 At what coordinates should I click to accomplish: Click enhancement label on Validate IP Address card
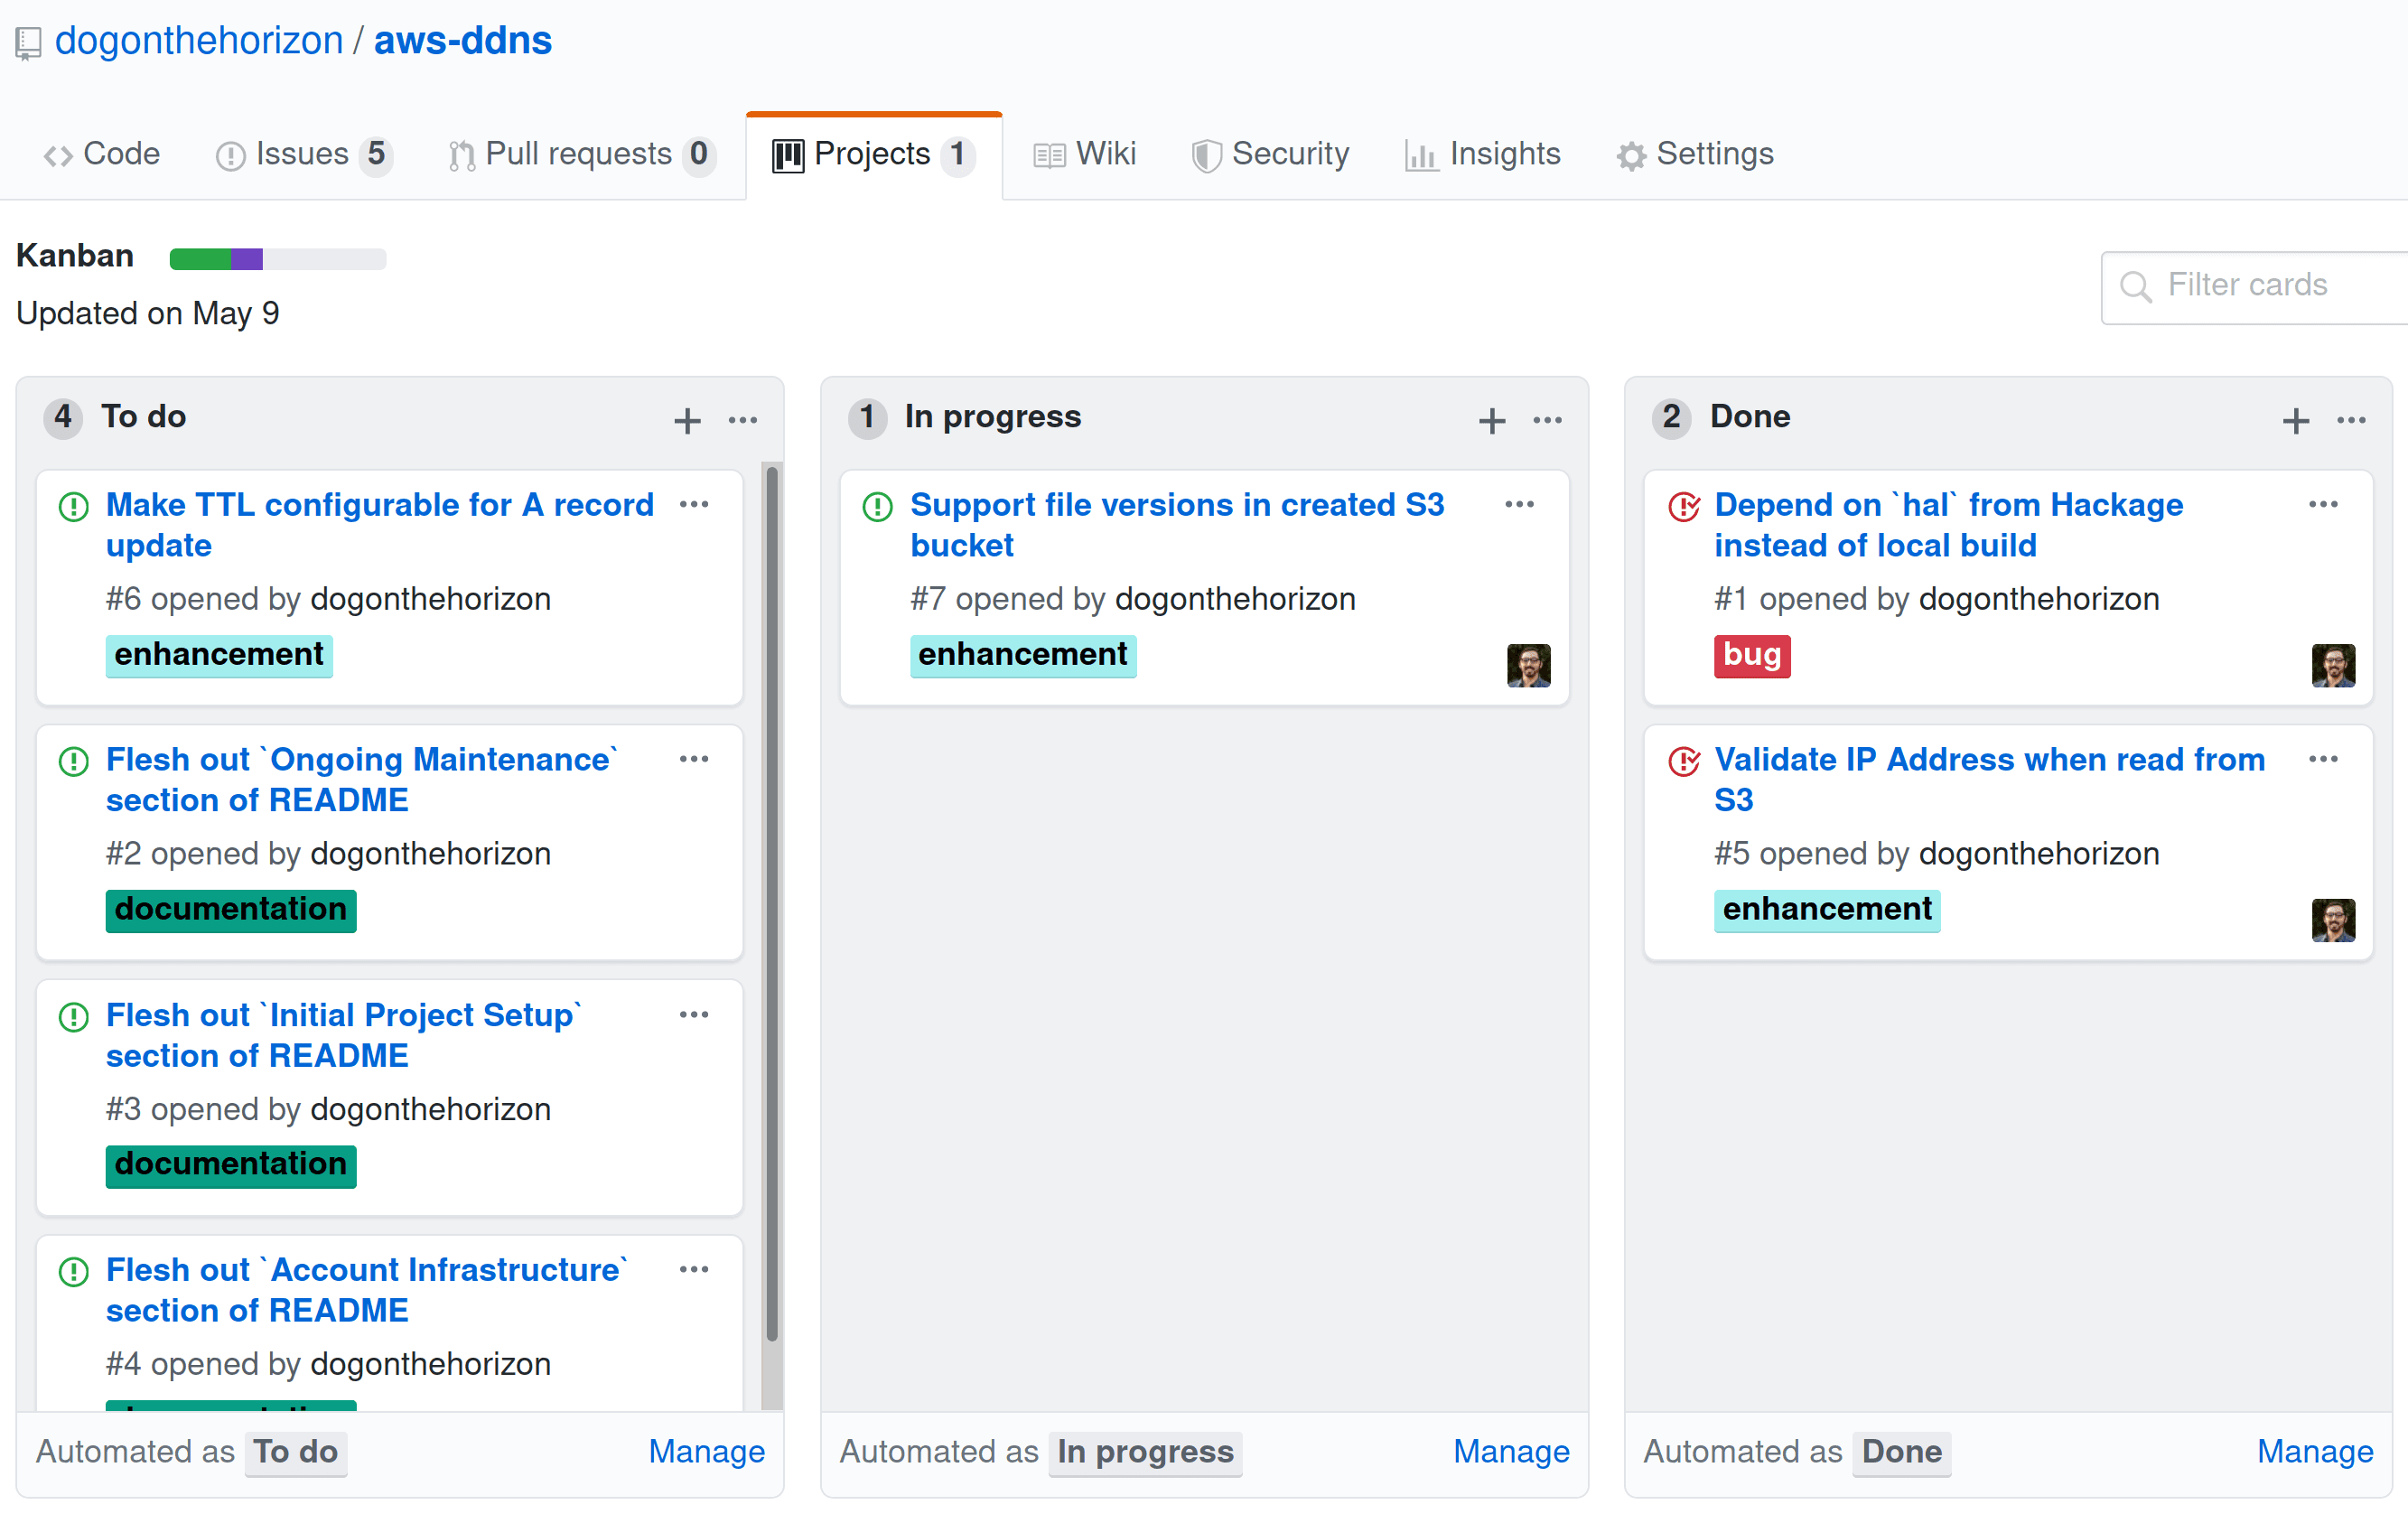pos(1827,910)
